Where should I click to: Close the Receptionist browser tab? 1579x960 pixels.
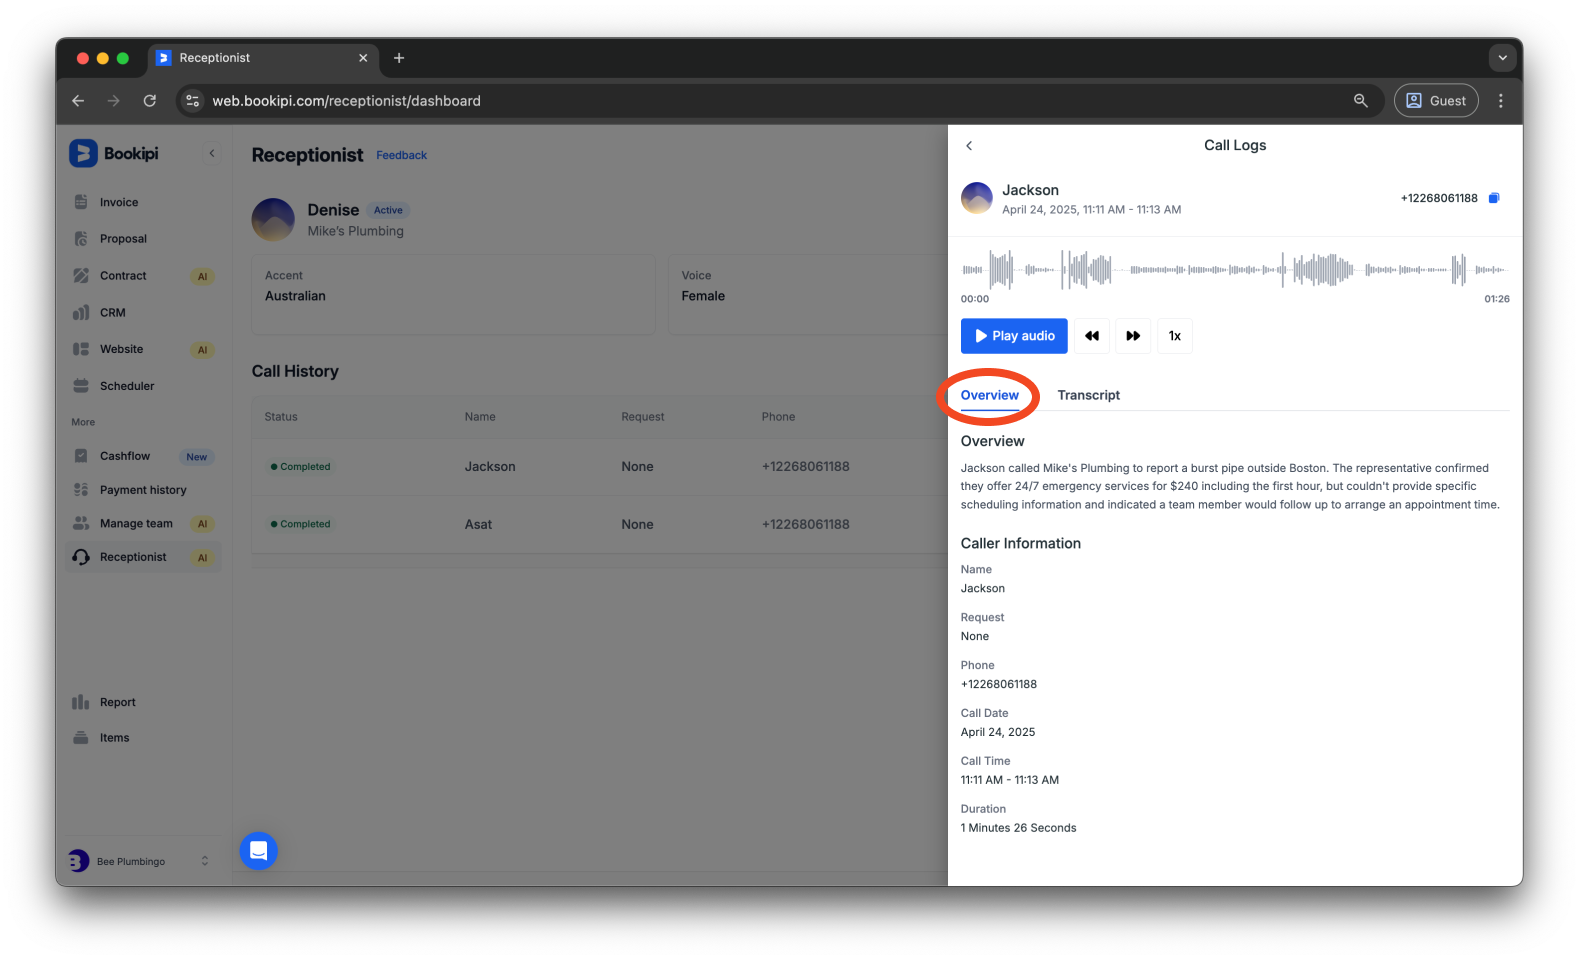click(363, 58)
